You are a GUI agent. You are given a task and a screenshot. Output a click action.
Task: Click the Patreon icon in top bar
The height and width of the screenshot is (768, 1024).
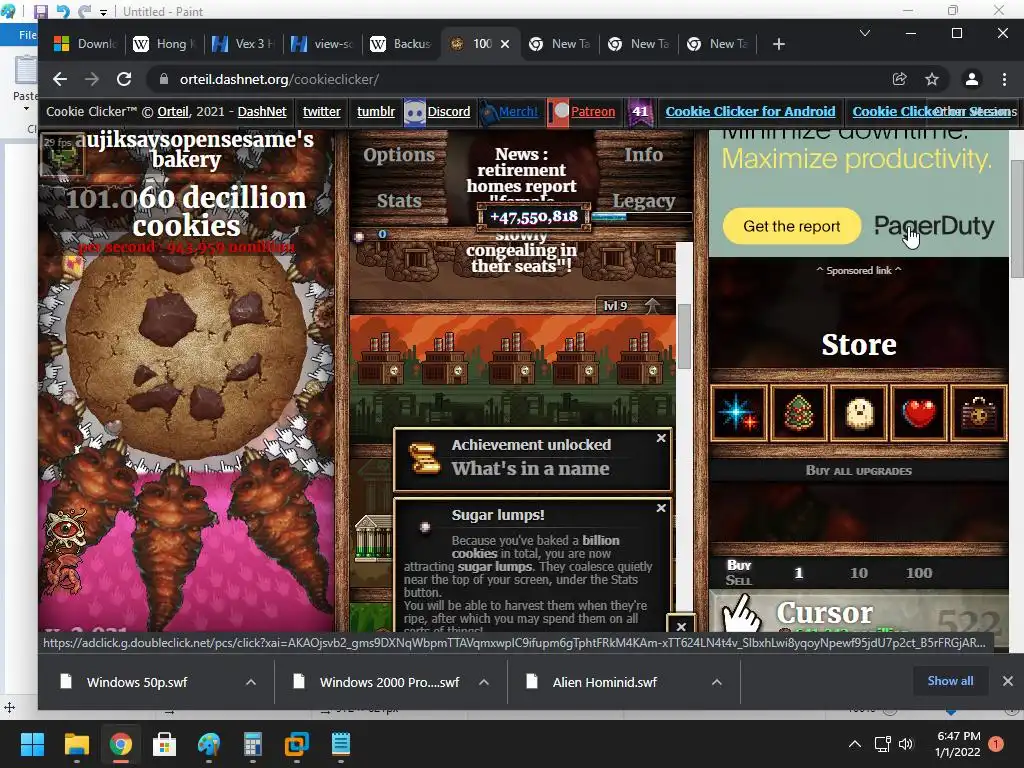[558, 112]
